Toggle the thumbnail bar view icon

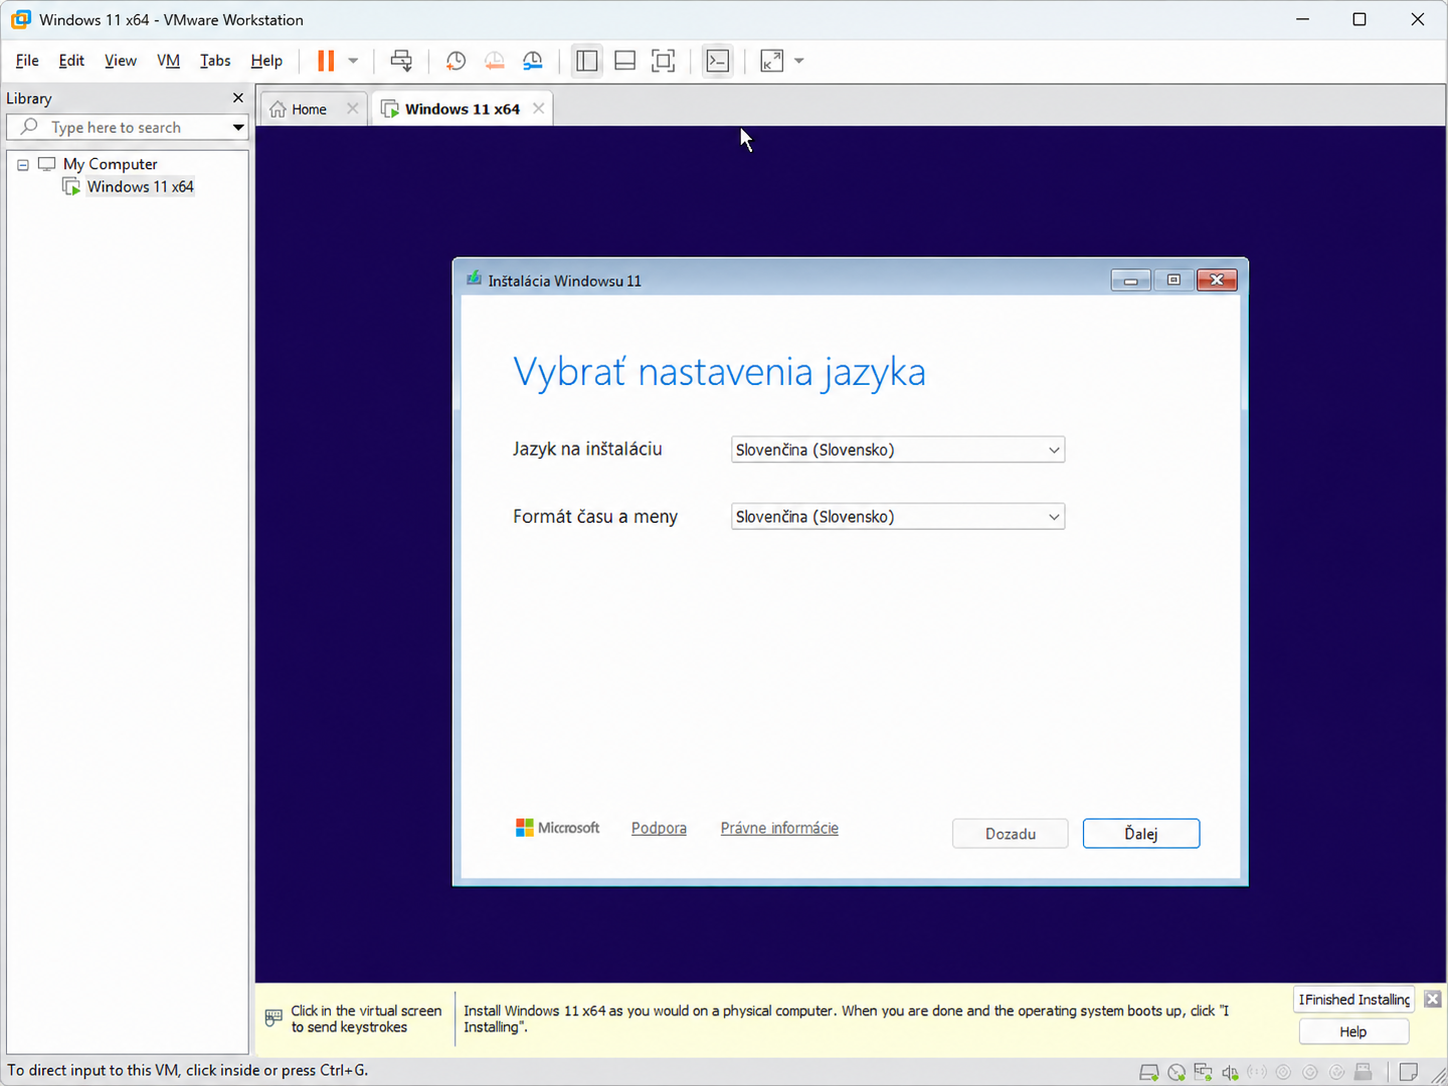pyautogui.click(x=625, y=61)
